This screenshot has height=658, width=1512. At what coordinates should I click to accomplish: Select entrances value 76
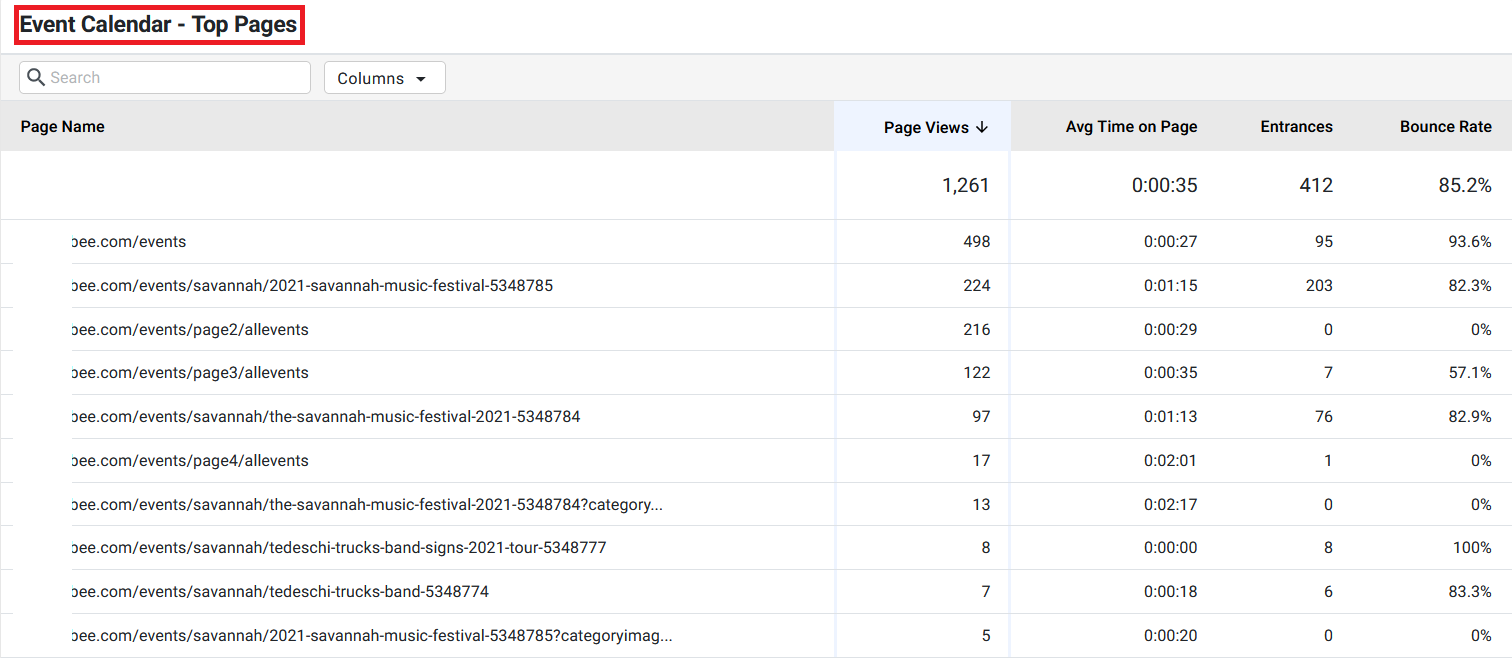pos(1324,417)
